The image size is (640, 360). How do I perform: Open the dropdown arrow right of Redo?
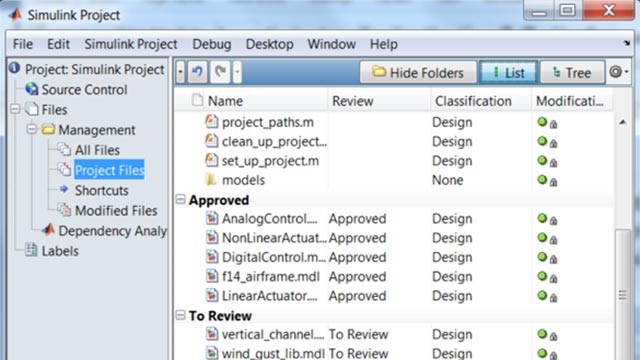(x=237, y=72)
